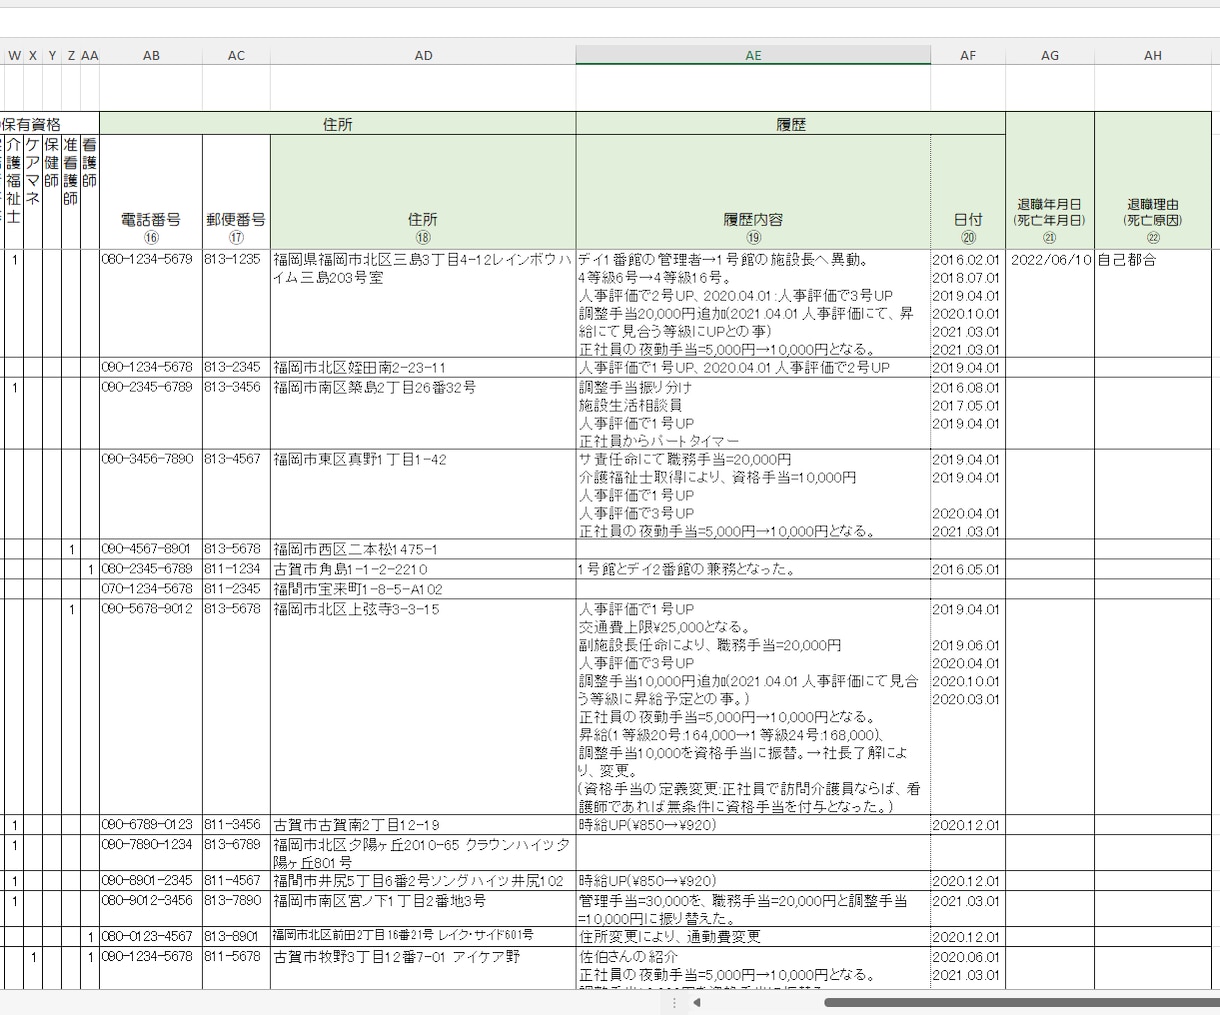Select postal code cell 813-3456

point(236,413)
